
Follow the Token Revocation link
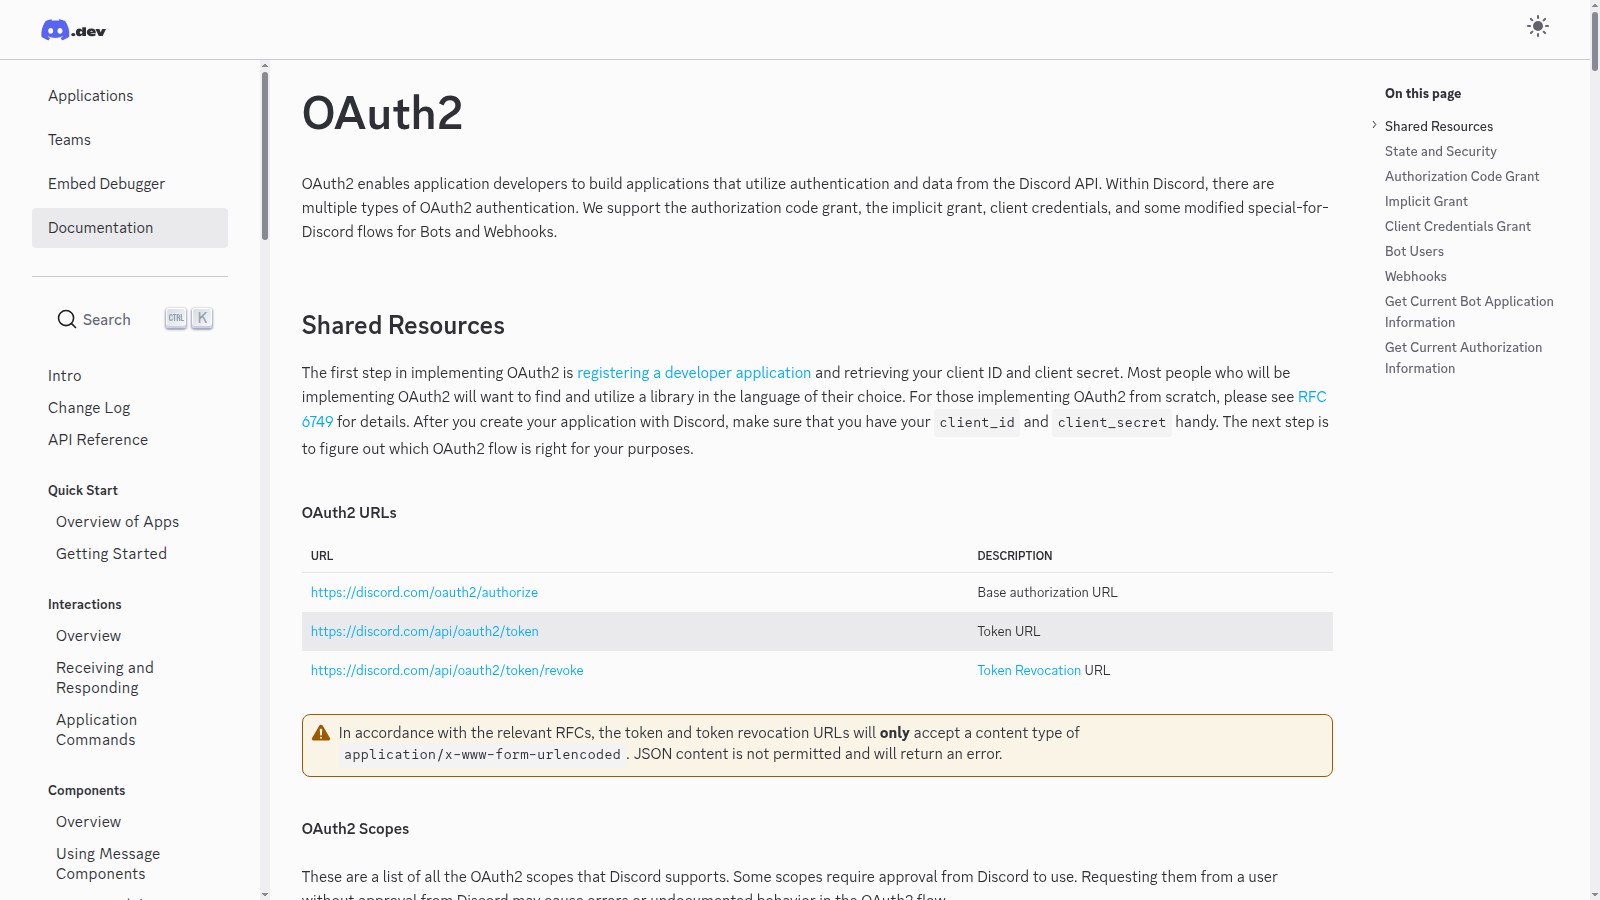tap(1028, 671)
